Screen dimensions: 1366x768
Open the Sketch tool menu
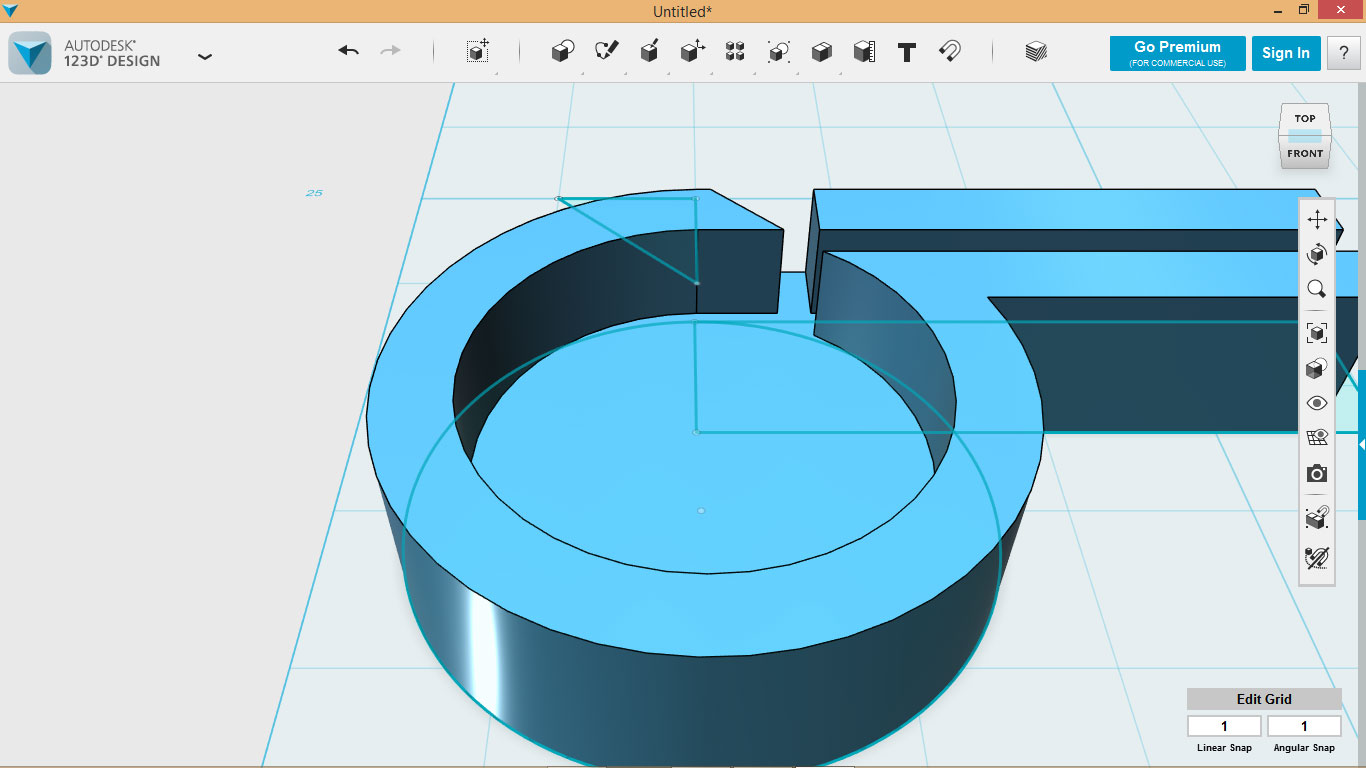tap(606, 52)
